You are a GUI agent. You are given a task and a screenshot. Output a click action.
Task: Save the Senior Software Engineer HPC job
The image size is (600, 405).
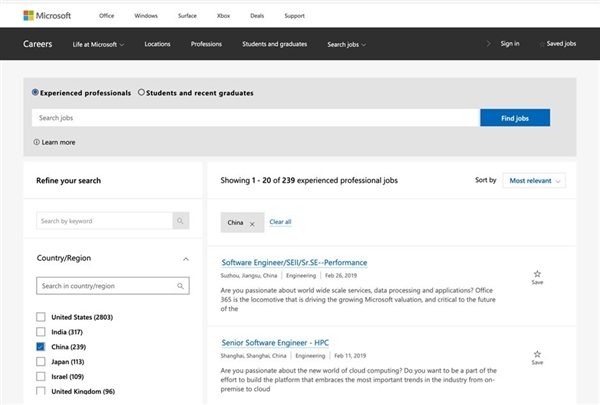tap(537, 355)
